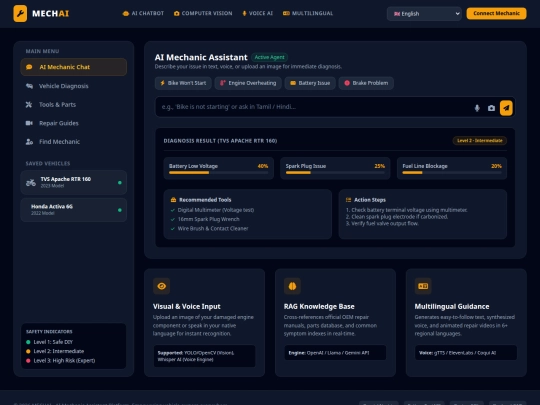
Task: Click the Vehicle Diagnosis sidebar icon
Action: coord(29,86)
